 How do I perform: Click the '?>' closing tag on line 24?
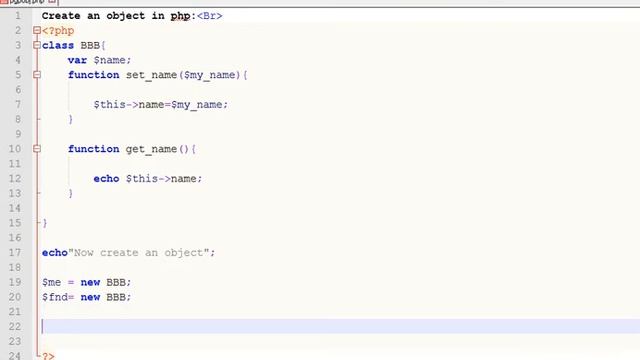coord(48,356)
